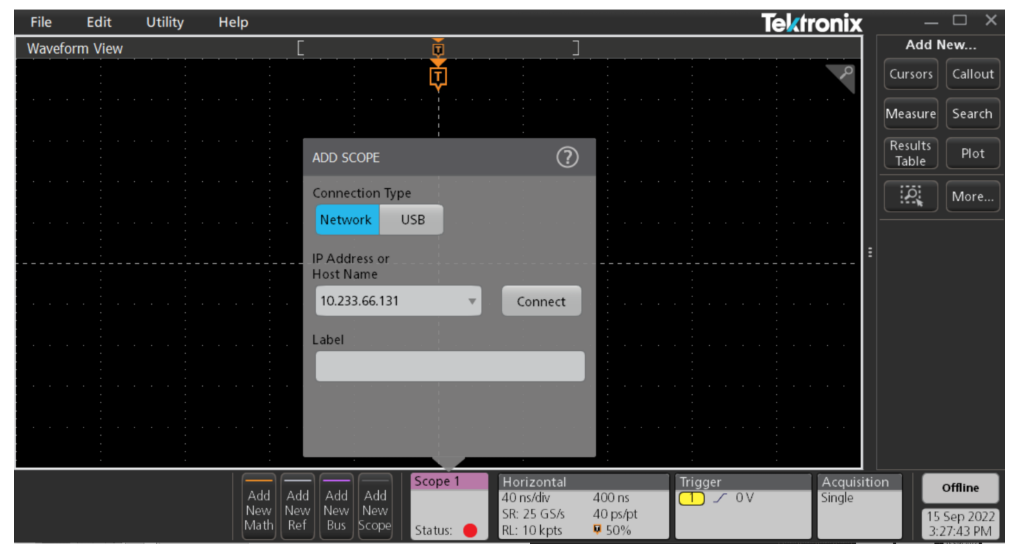The width and height of the screenshot is (1011, 550).
Task: Open the More... options in Add New panel
Action: coord(972,196)
